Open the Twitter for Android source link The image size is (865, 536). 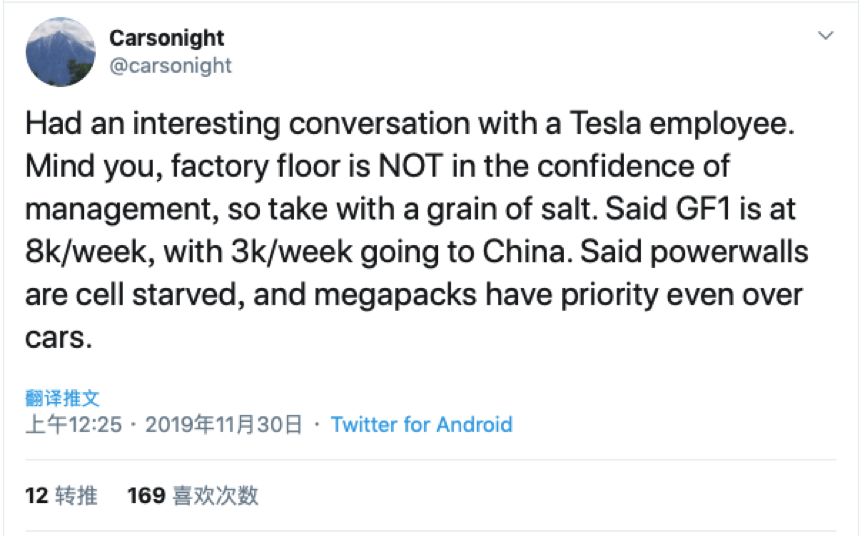[x=421, y=425]
